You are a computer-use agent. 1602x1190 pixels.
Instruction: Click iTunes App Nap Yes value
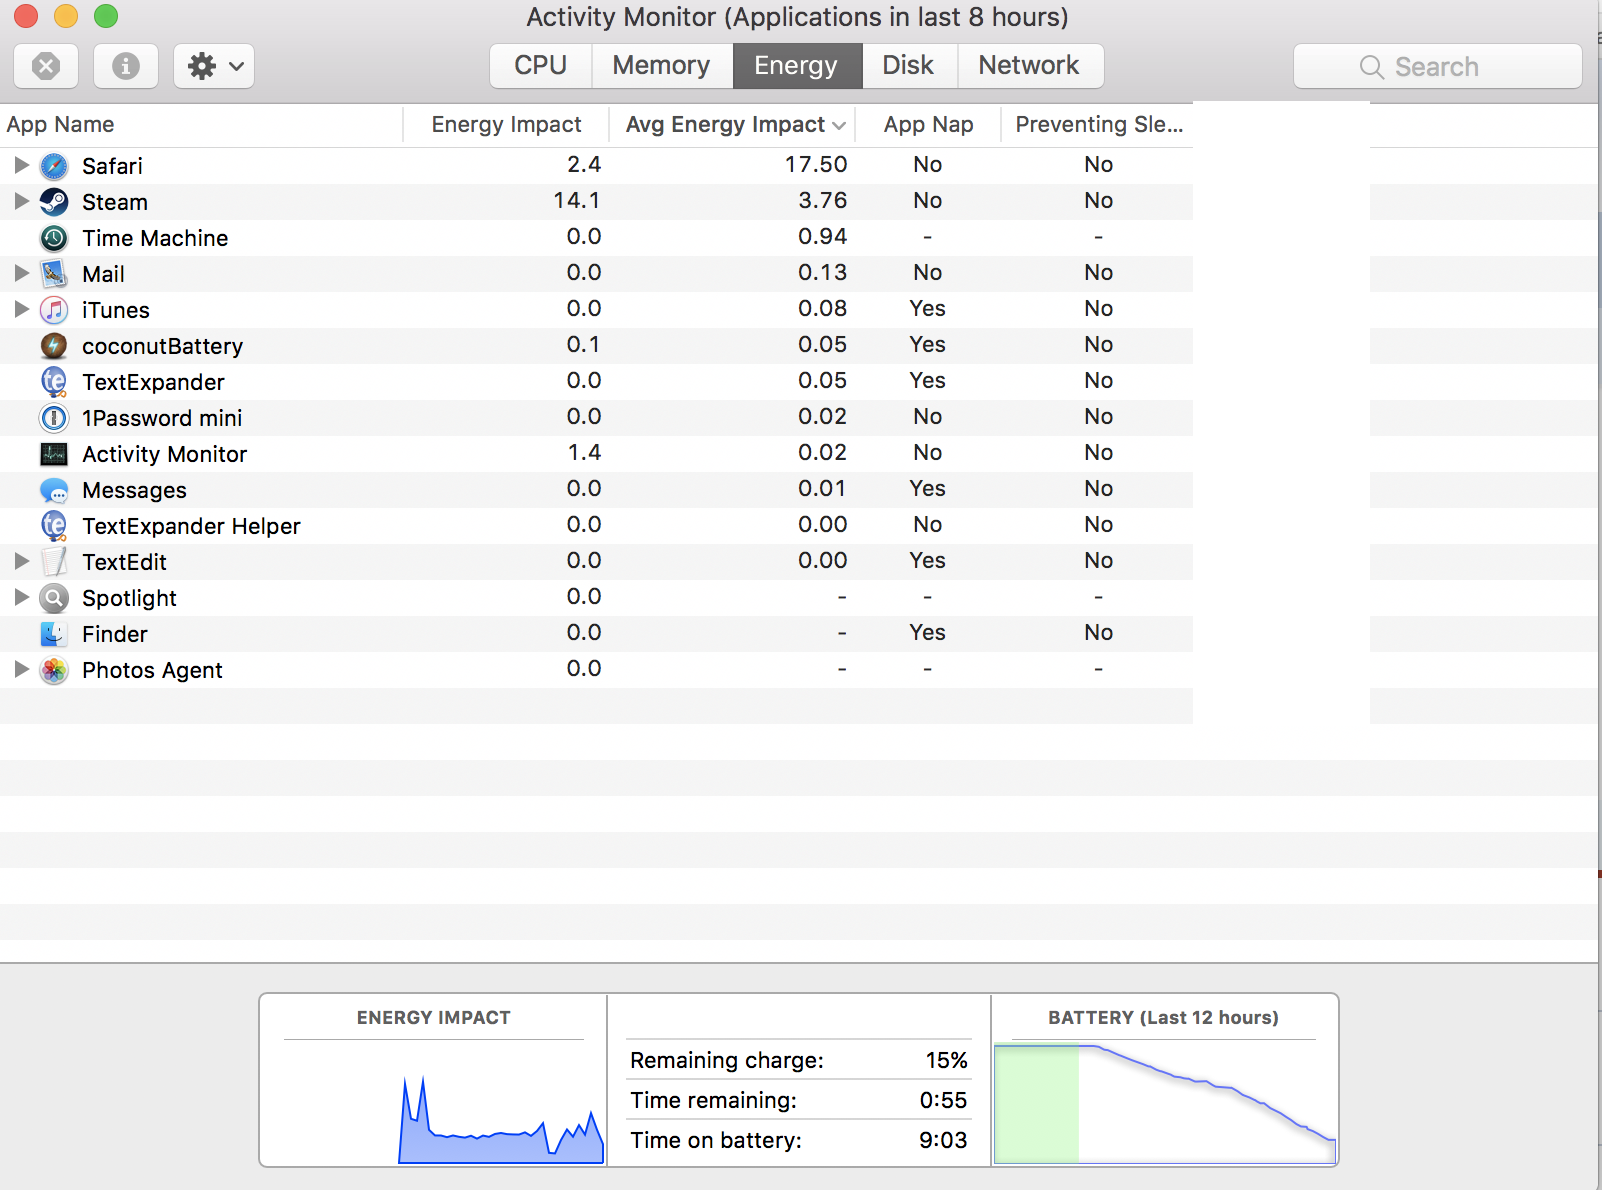coord(928,308)
